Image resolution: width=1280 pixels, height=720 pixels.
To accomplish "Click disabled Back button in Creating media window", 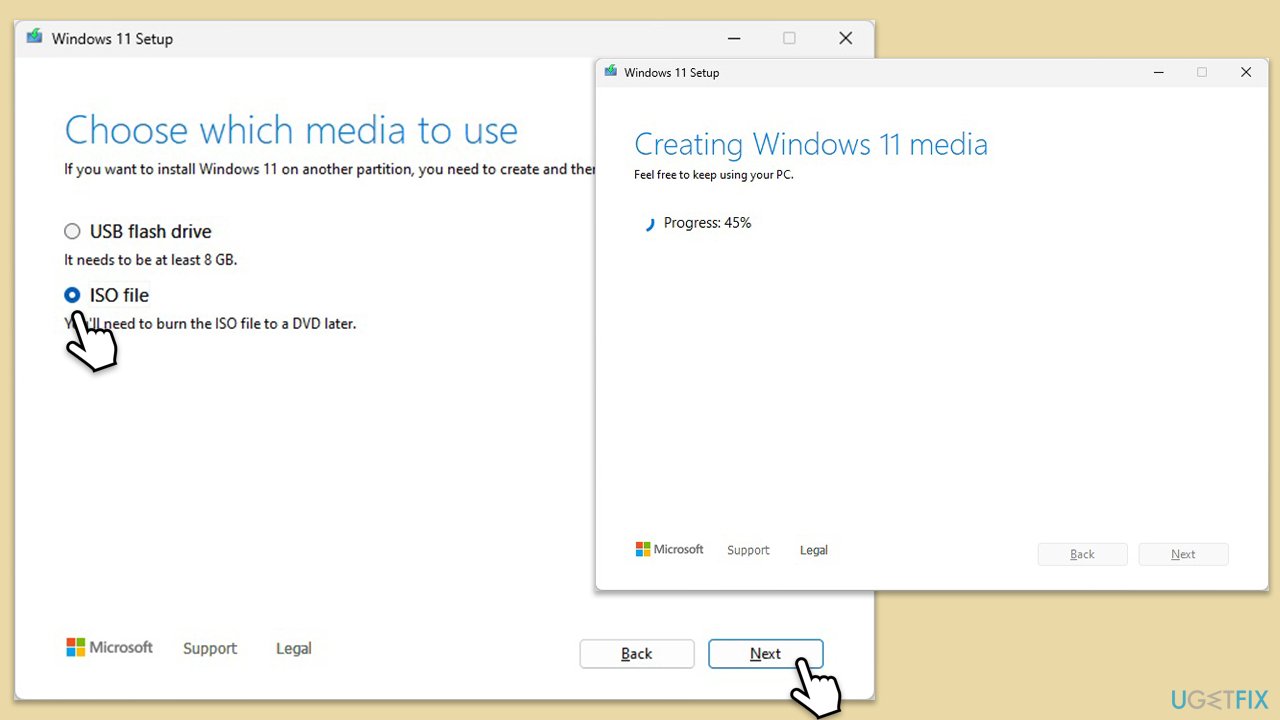I will tap(1083, 554).
